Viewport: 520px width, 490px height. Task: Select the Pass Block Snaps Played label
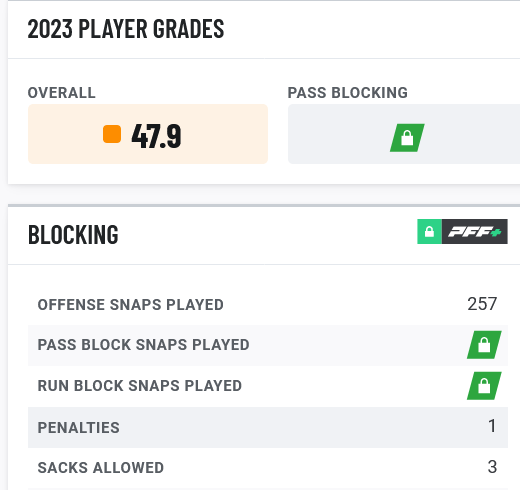point(143,345)
